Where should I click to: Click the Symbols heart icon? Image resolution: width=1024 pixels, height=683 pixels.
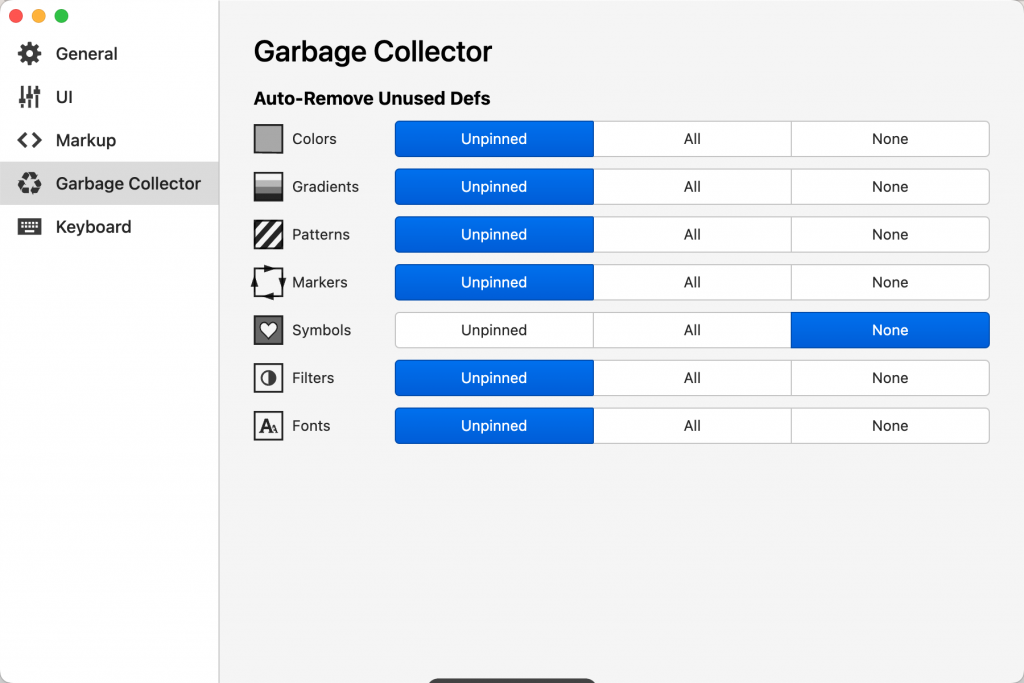[x=268, y=331]
